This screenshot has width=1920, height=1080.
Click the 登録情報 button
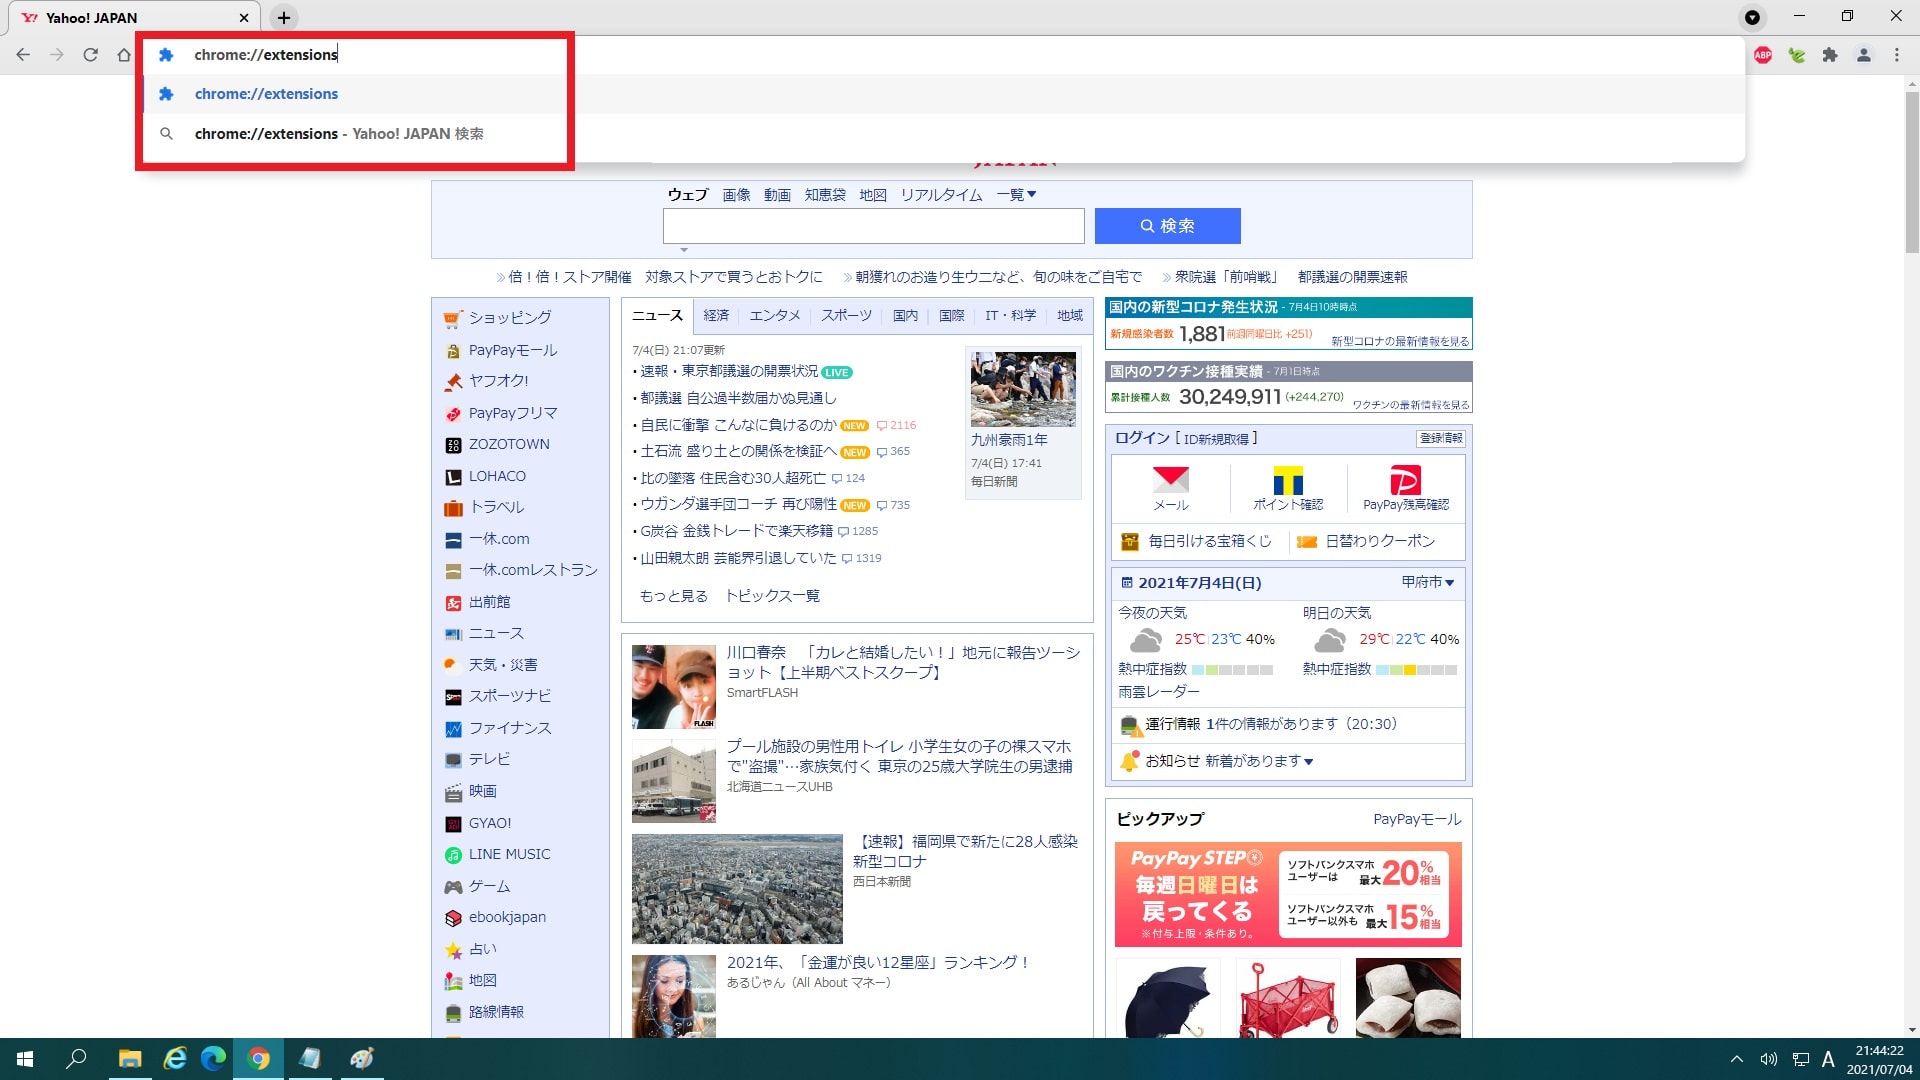pos(1441,438)
